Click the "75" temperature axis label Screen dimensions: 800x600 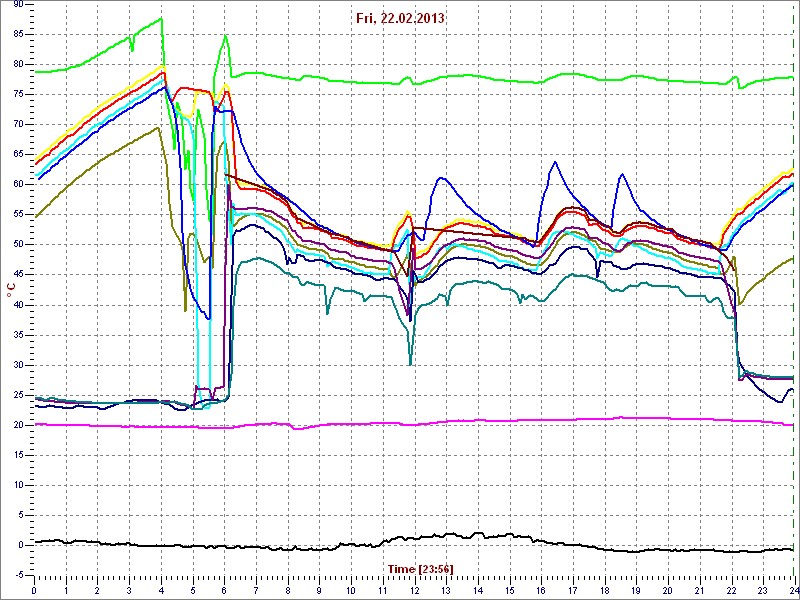[x=19, y=94]
